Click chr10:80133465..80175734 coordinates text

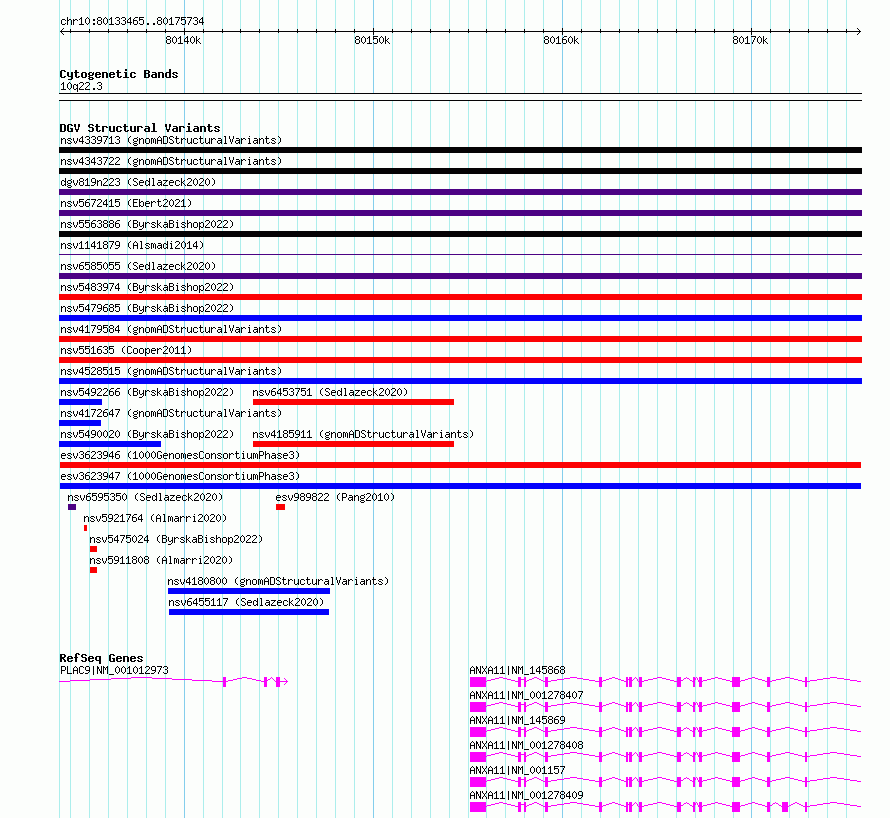tap(132, 21)
